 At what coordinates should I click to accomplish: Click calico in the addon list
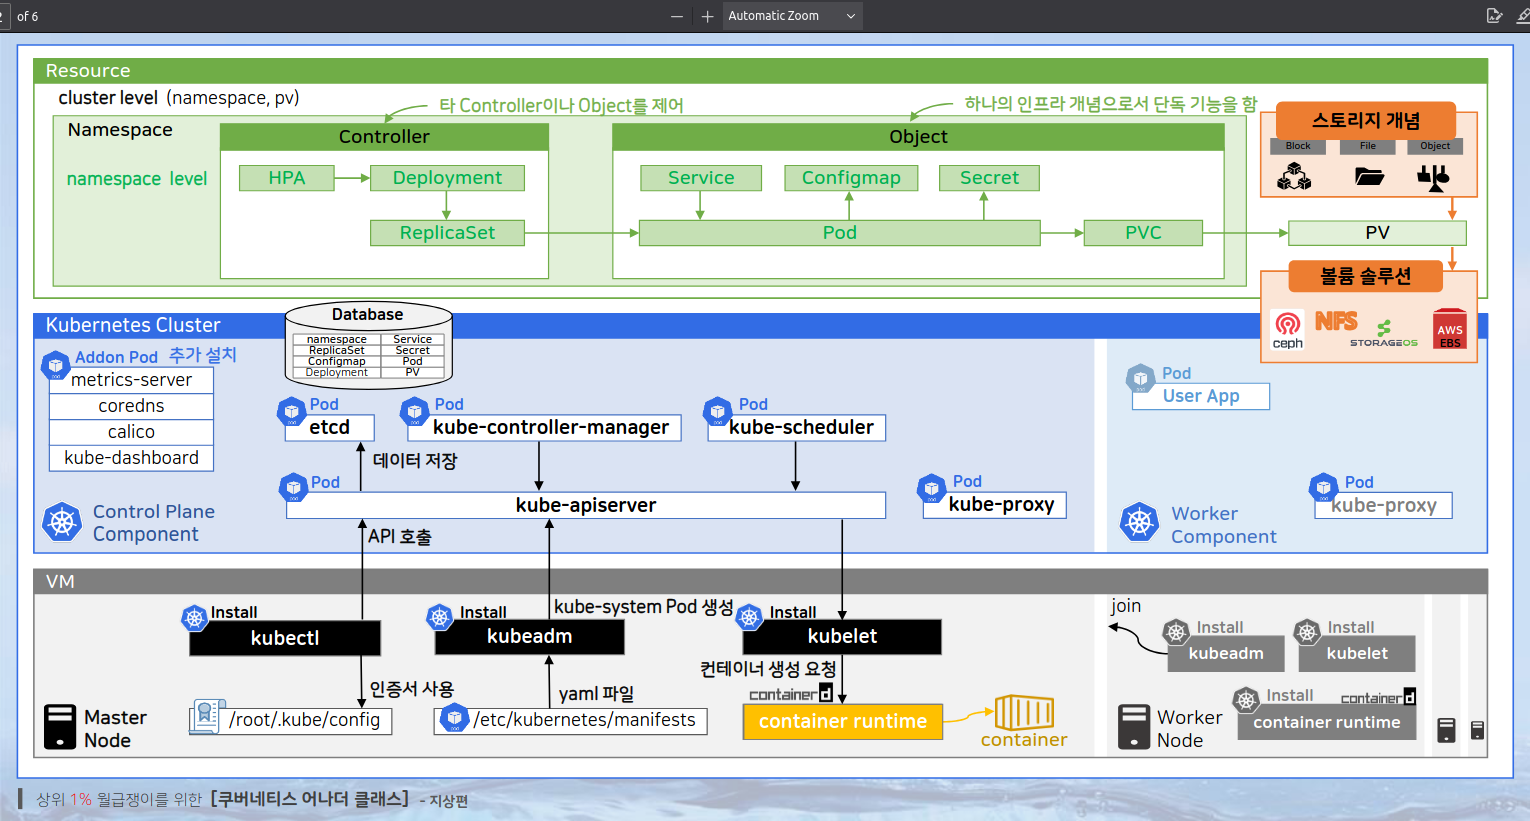[131, 432]
